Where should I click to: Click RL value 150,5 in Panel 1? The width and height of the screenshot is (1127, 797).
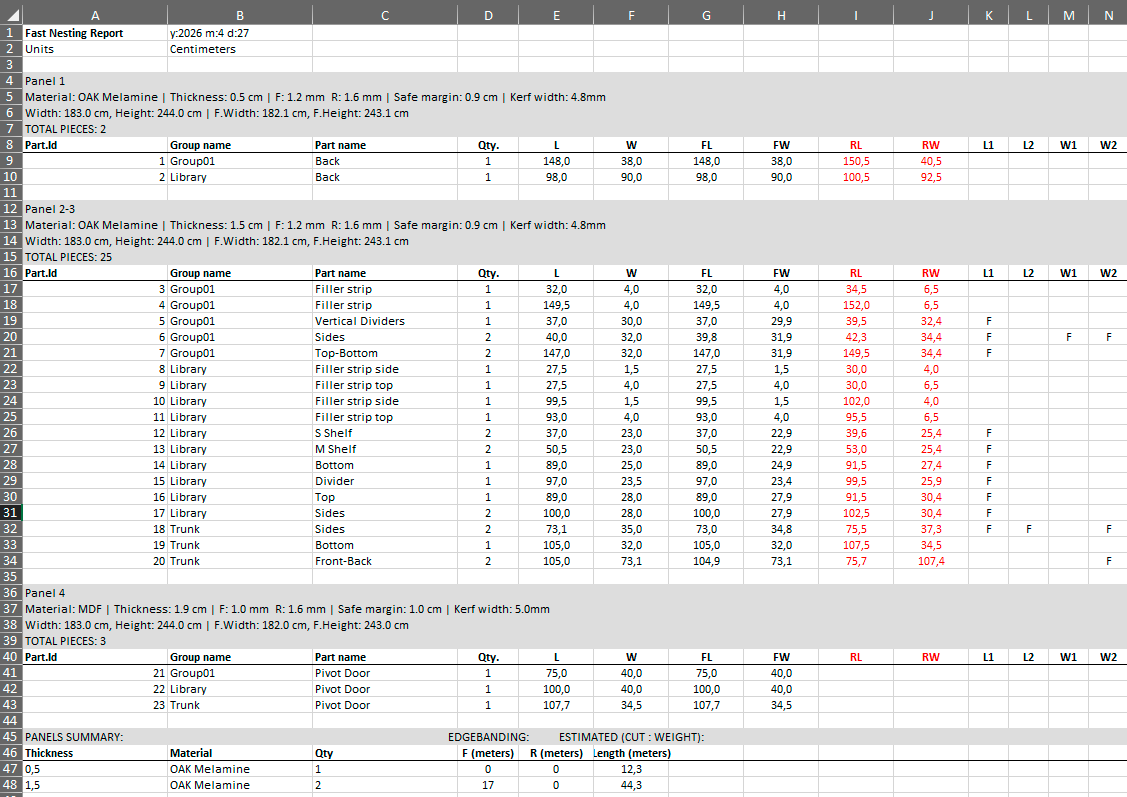click(x=855, y=161)
